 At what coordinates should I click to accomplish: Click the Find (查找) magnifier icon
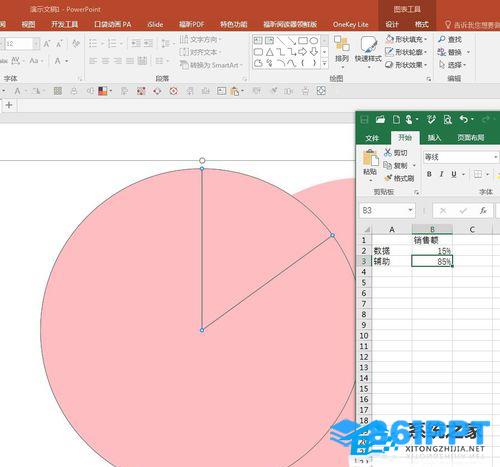(442, 39)
